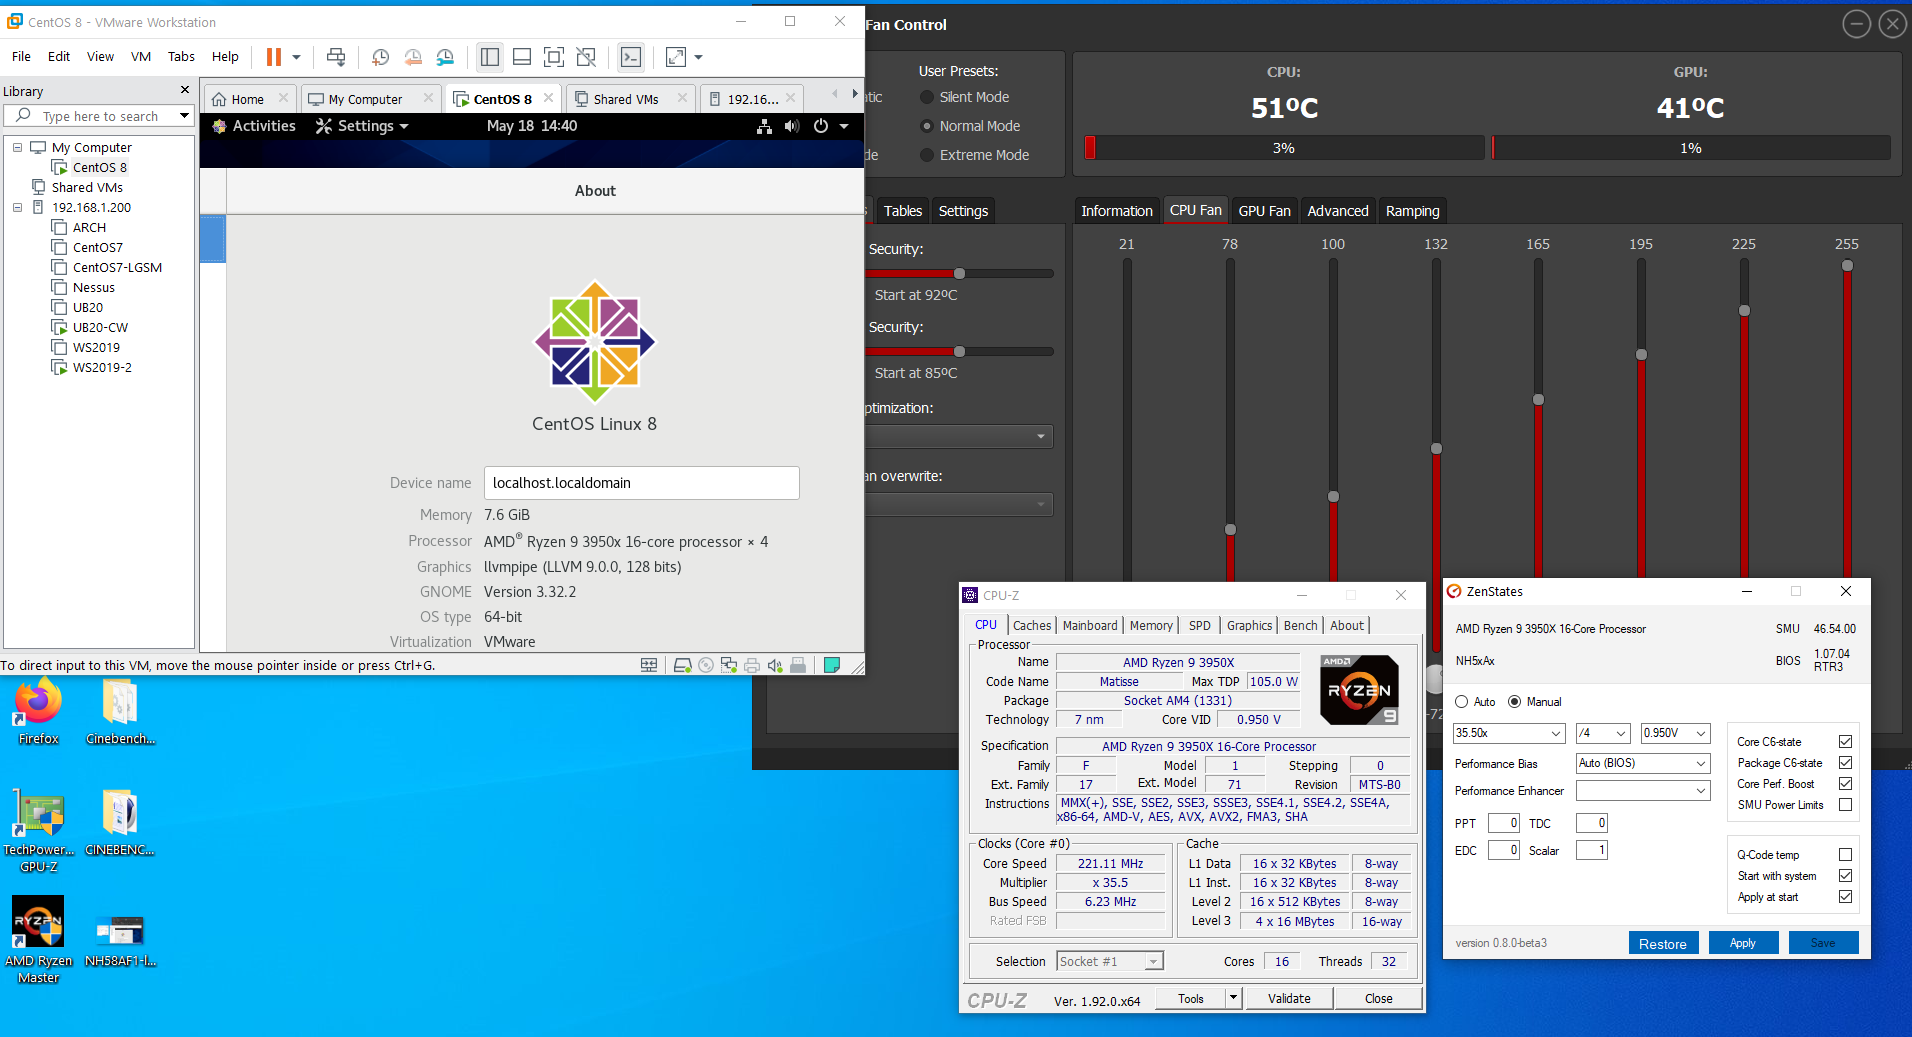This screenshot has width=1912, height=1037.
Task: Open the Settings dropdown in CentOS top bar
Action: [362, 126]
